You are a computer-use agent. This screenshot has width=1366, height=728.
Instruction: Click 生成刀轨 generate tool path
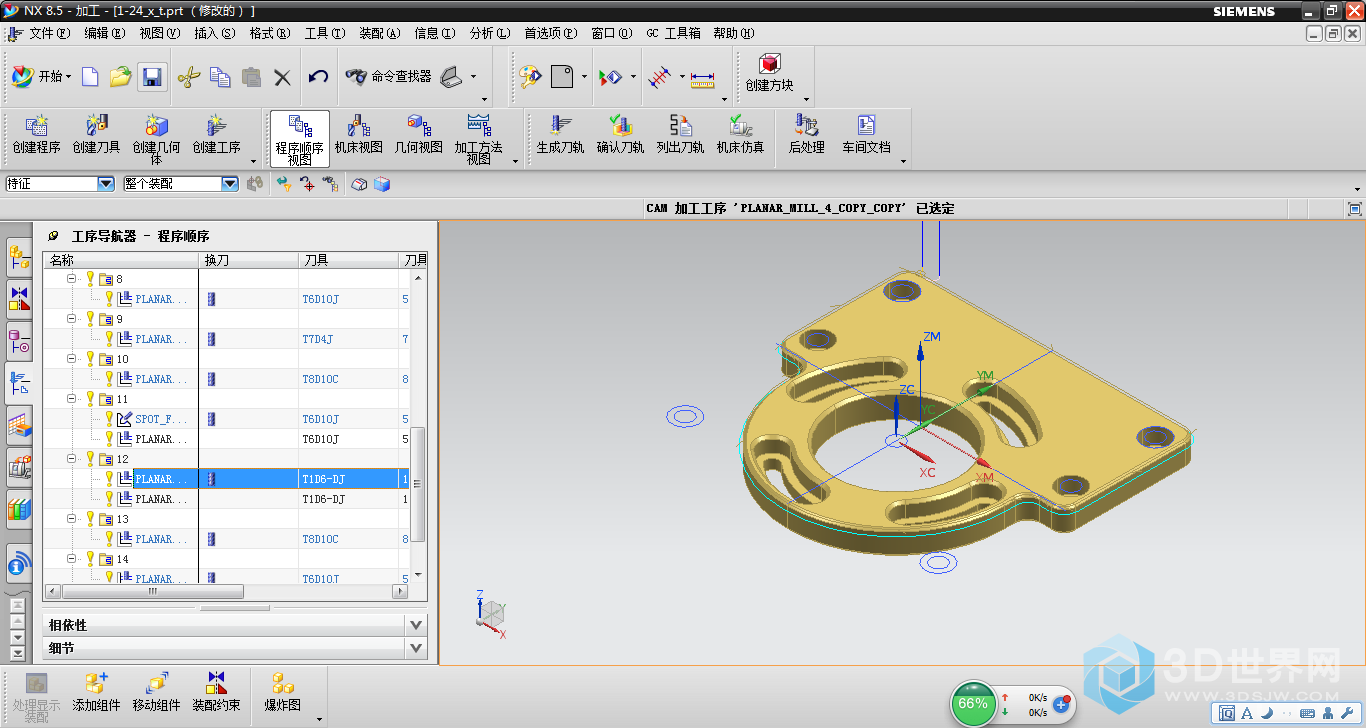point(561,134)
